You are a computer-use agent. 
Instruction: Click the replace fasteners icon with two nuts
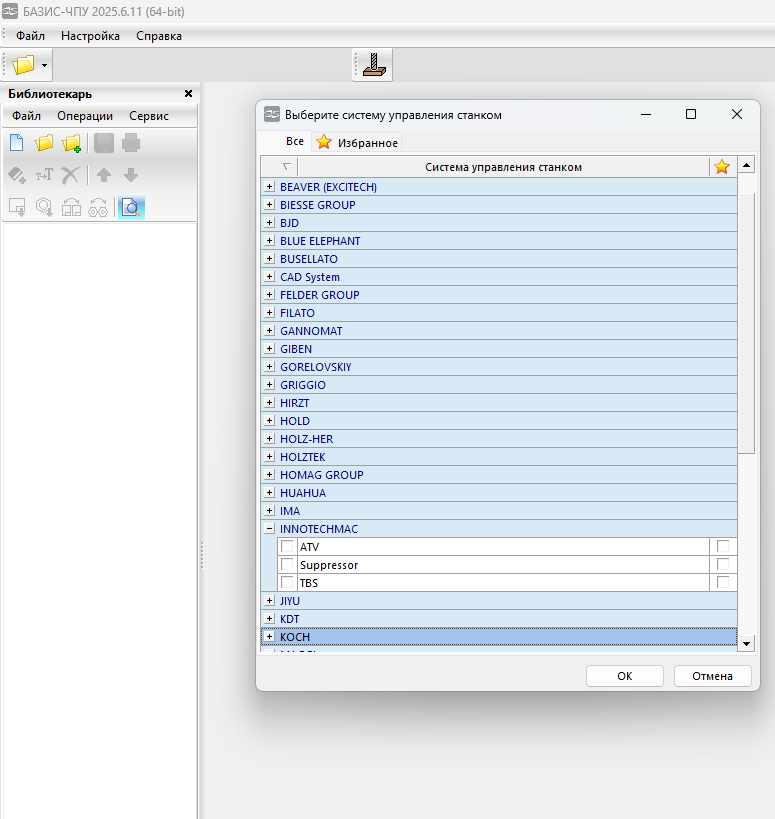tap(98, 207)
